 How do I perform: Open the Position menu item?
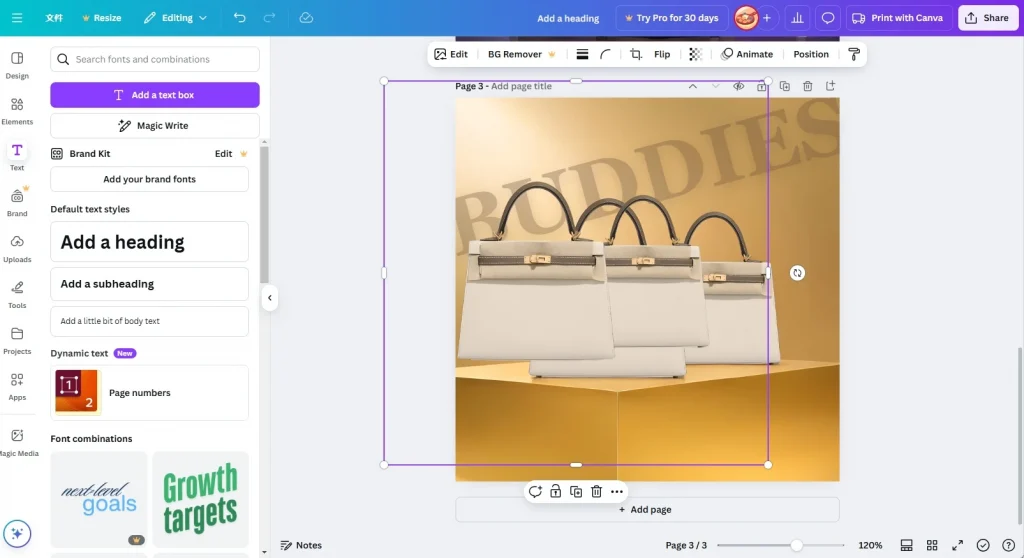click(811, 54)
